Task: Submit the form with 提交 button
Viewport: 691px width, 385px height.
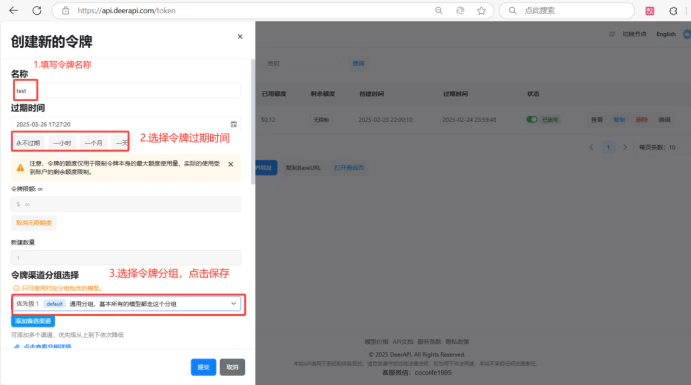Action: (203, 367)
